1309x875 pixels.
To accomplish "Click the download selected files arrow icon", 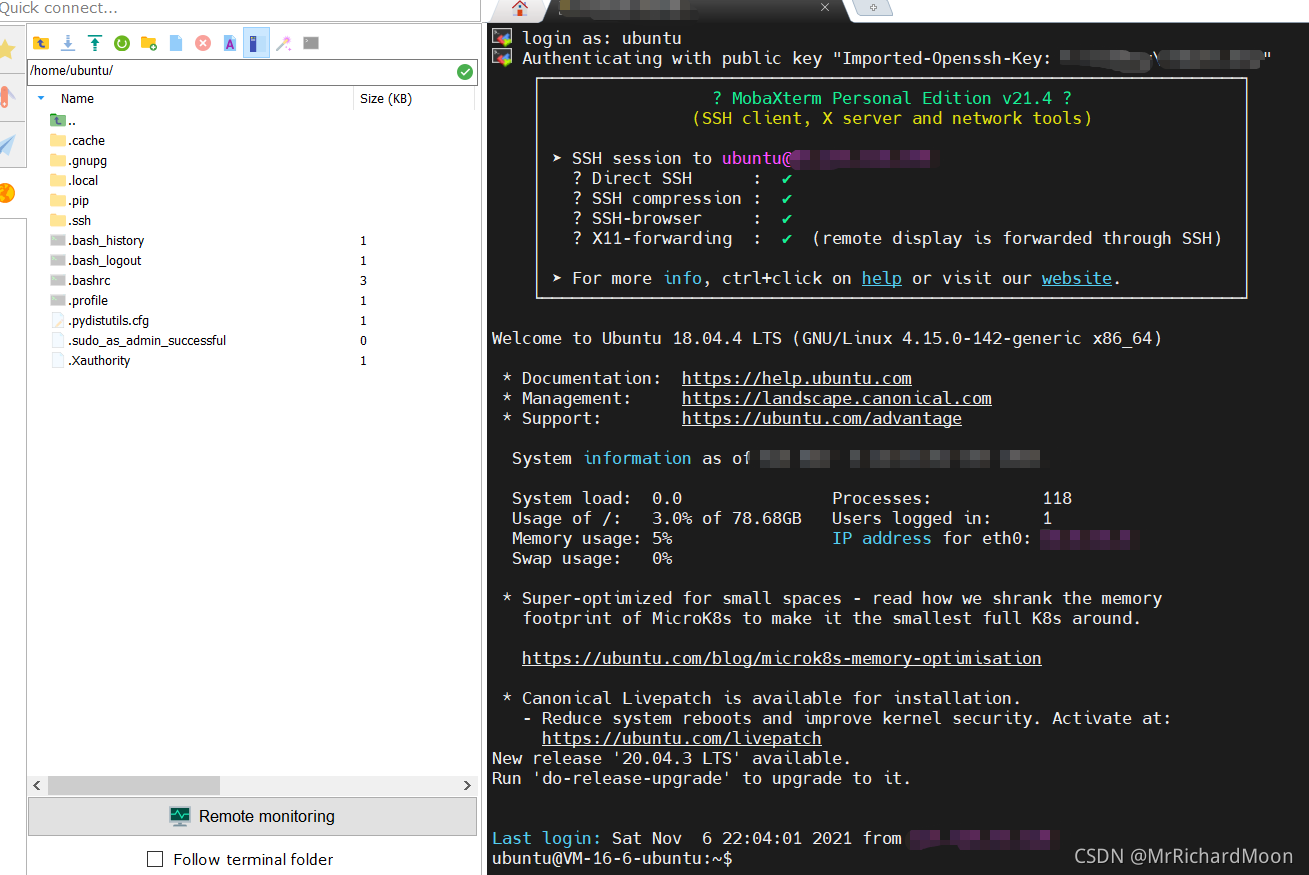I will click(x=68, y=43).
